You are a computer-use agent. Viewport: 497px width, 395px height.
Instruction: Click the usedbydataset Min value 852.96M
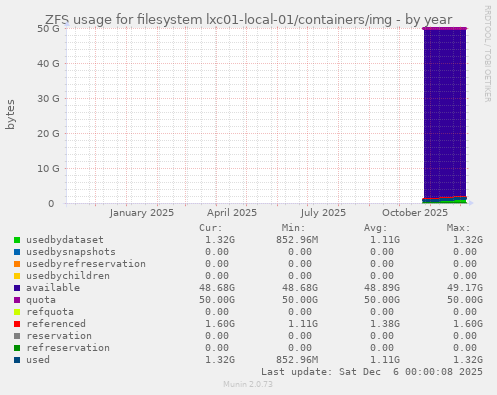pyautogui.click(x=297, y=240)
